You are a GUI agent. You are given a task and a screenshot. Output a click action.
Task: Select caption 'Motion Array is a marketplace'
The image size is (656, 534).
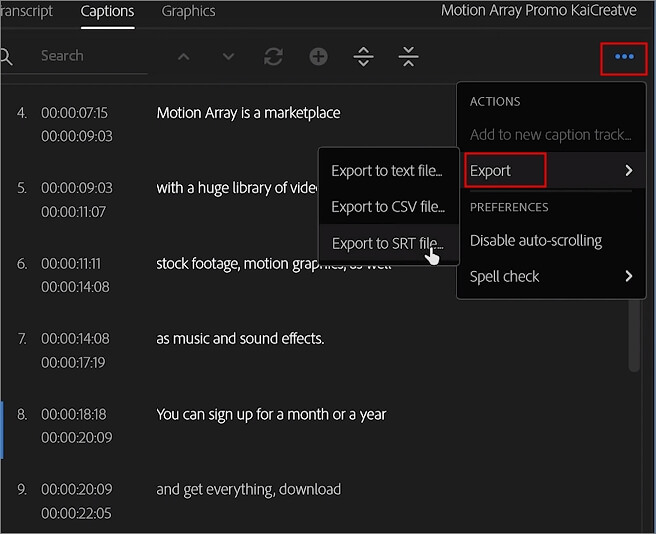249,113
